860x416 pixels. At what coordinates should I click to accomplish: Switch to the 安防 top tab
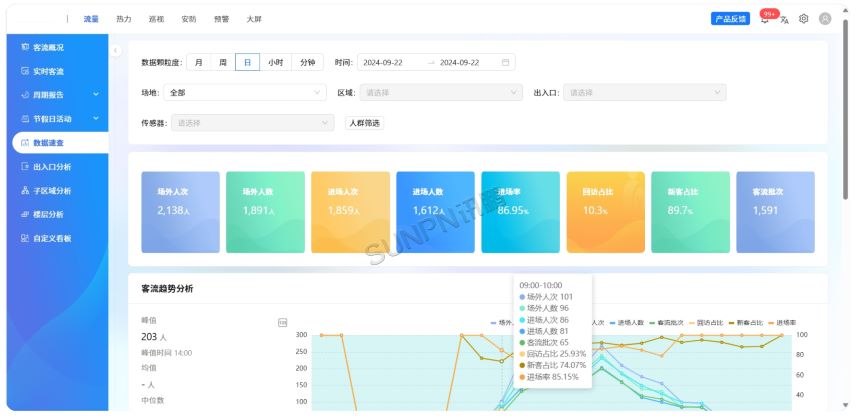[189, 19]
